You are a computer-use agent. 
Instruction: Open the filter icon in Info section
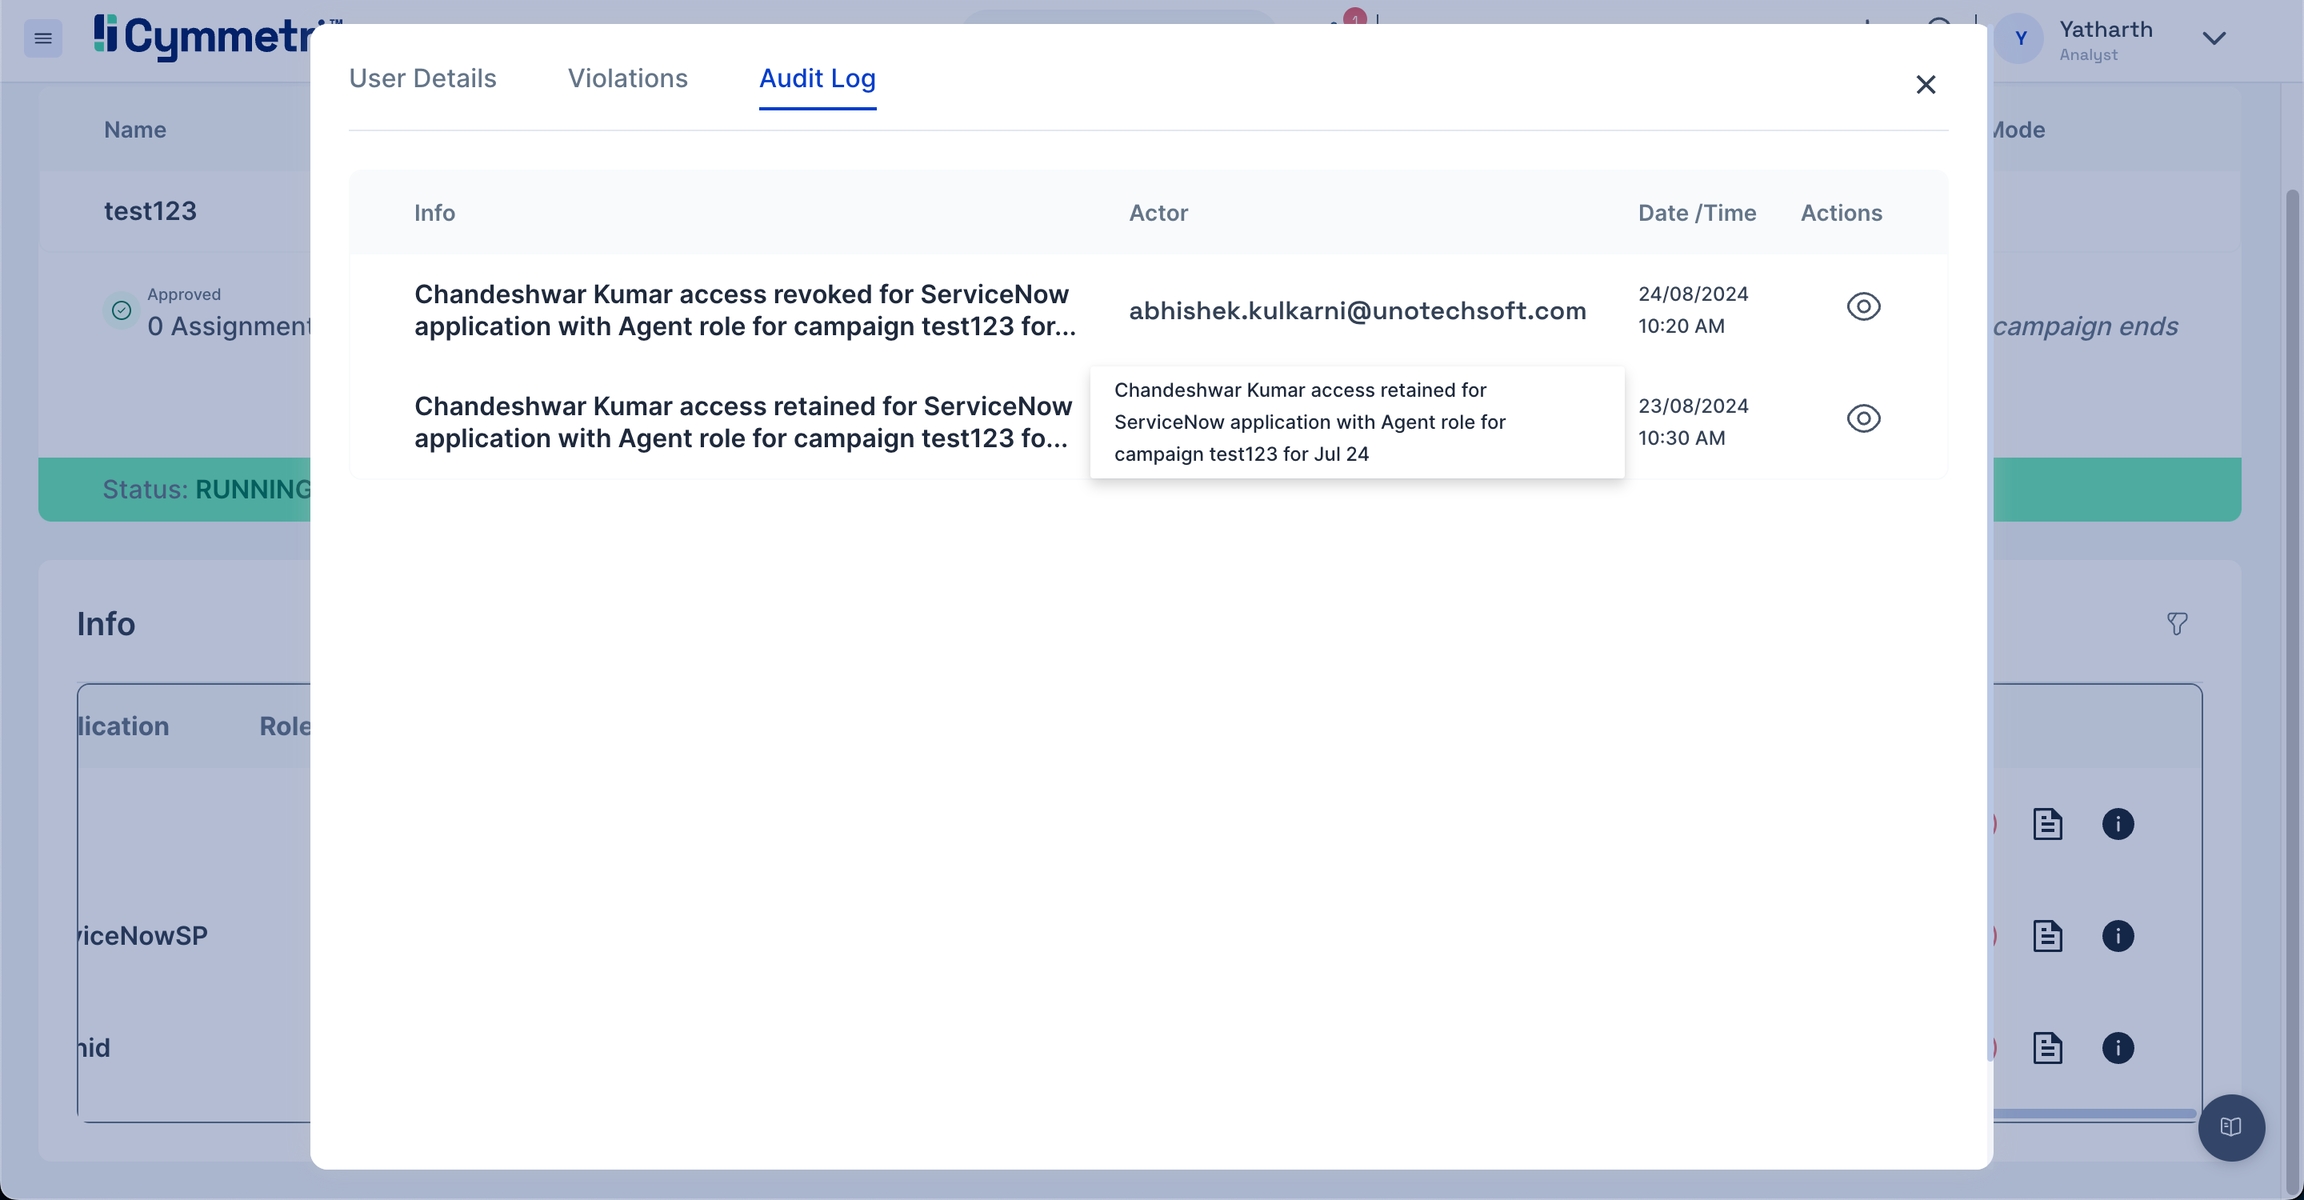2177,624
